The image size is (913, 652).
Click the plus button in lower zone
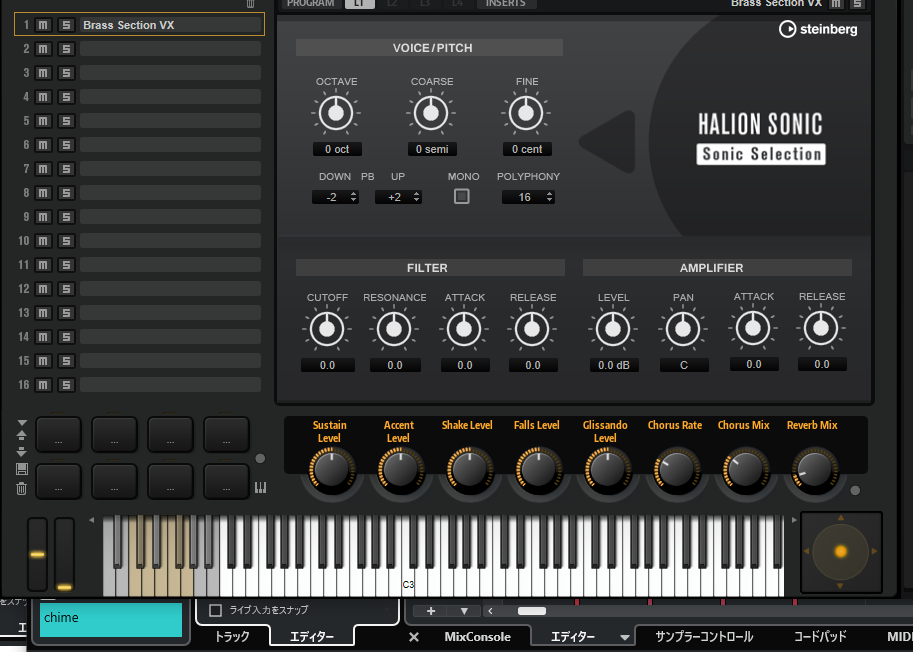point(431,611)
